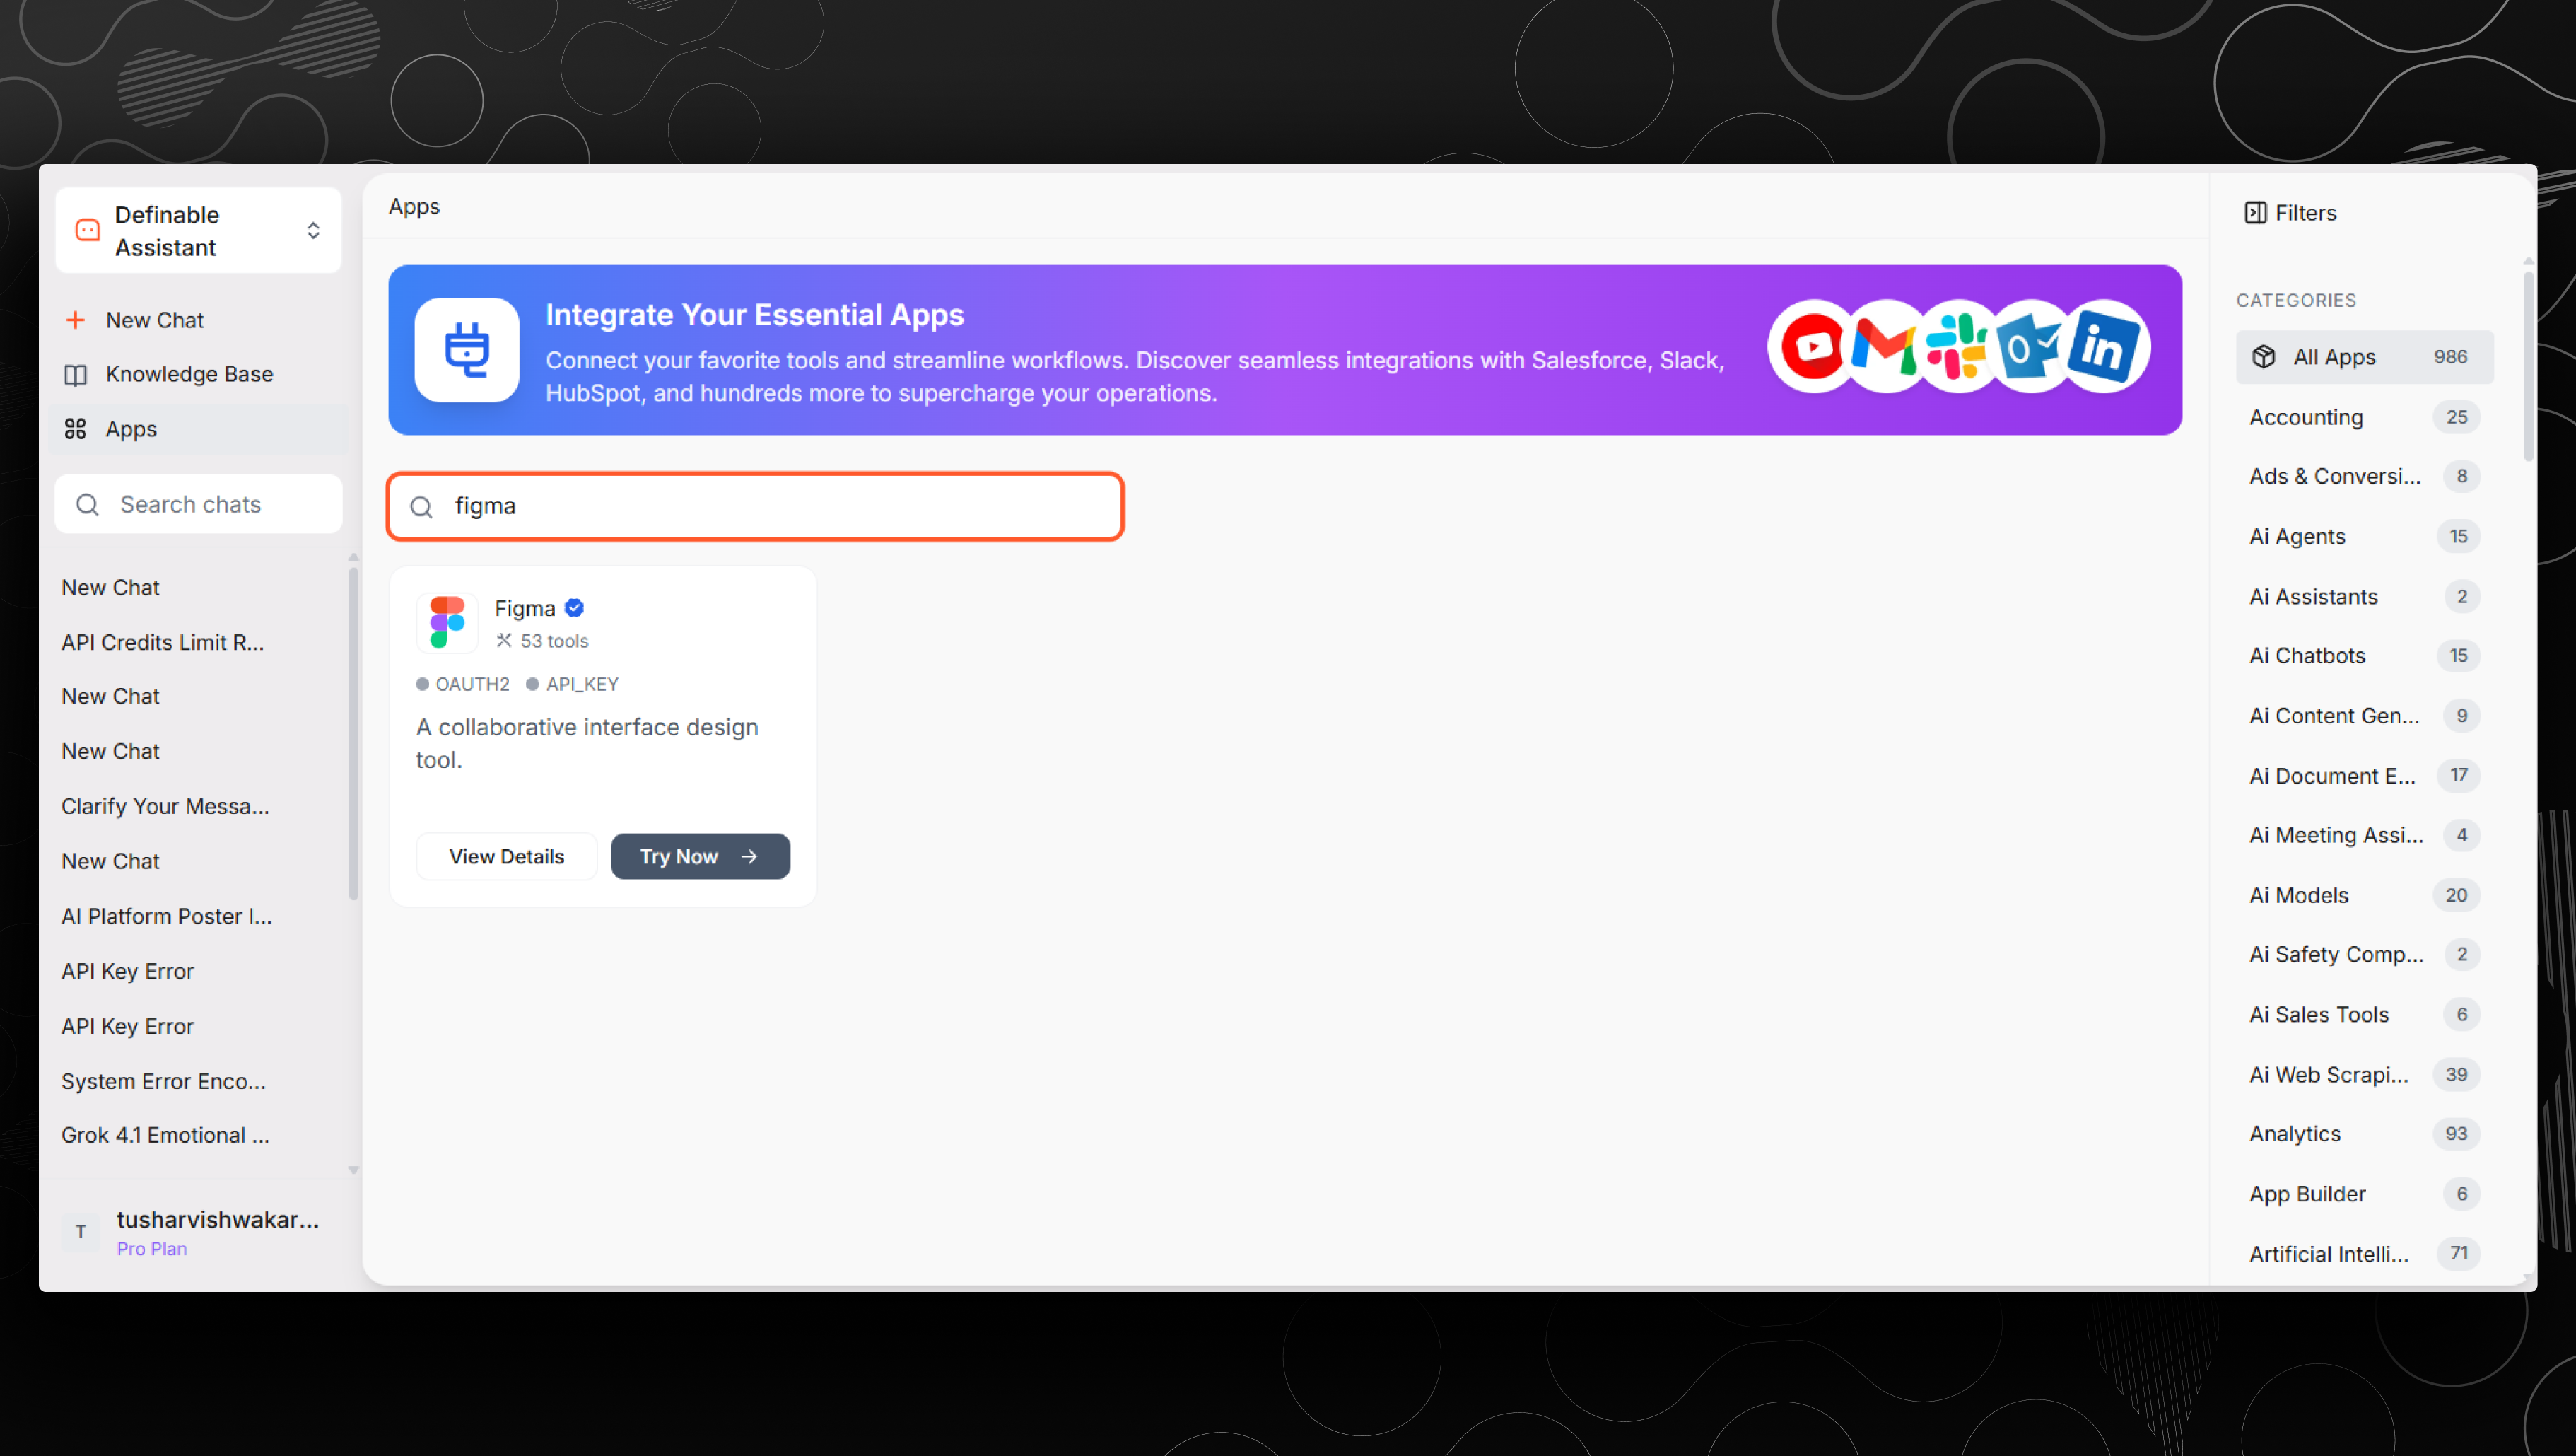Click the Figma app logo

pyautogui.click(x=447, y=622)
